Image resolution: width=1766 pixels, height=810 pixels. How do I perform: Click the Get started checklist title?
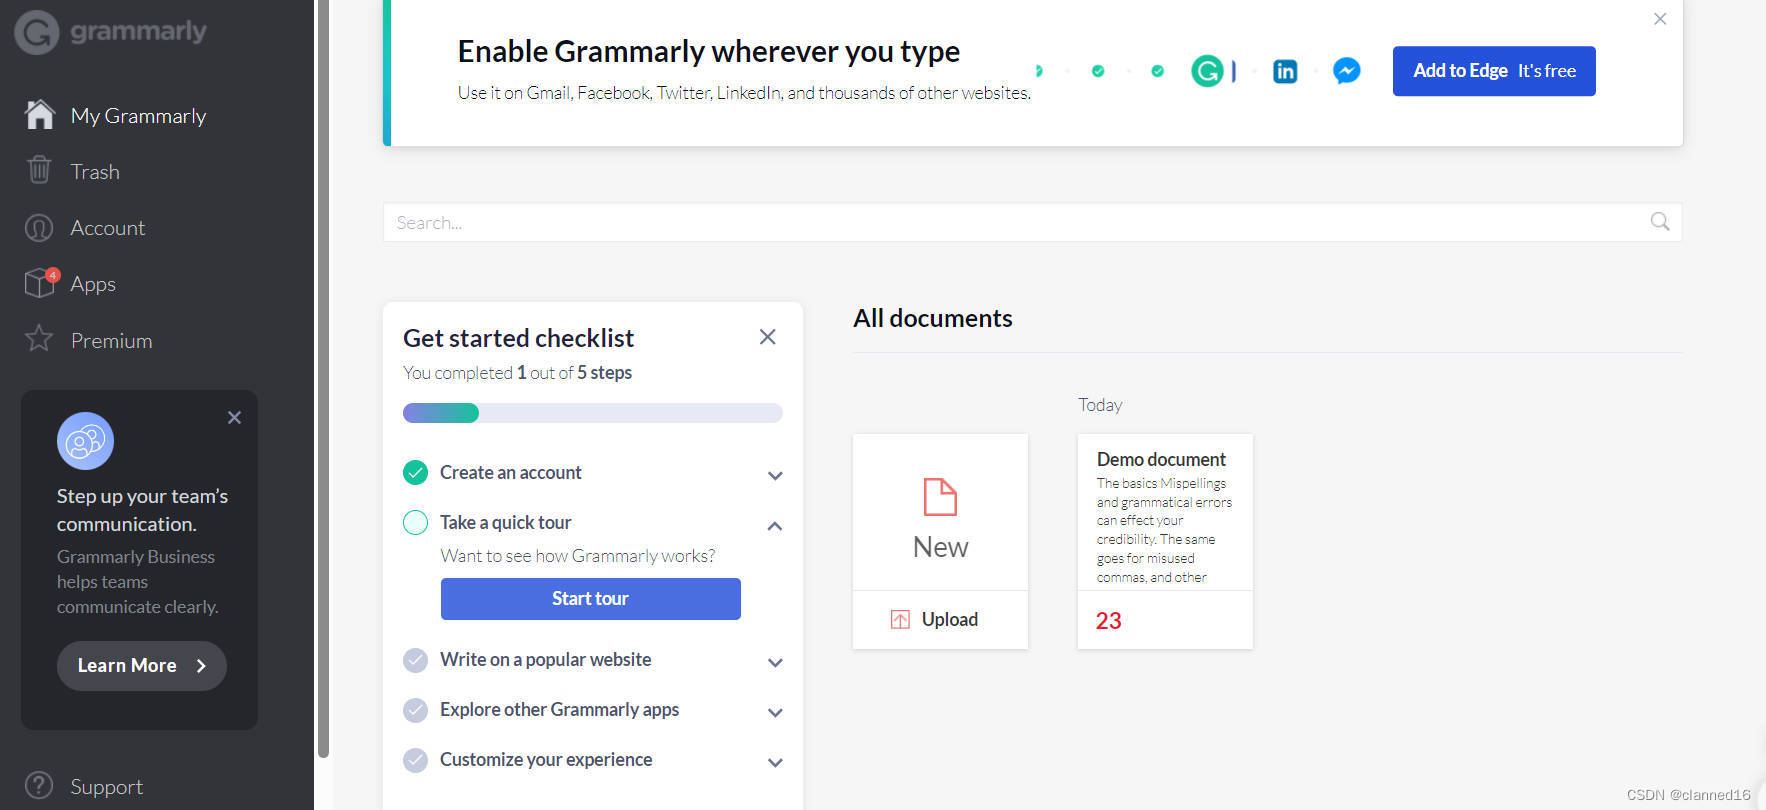[518, 338]
